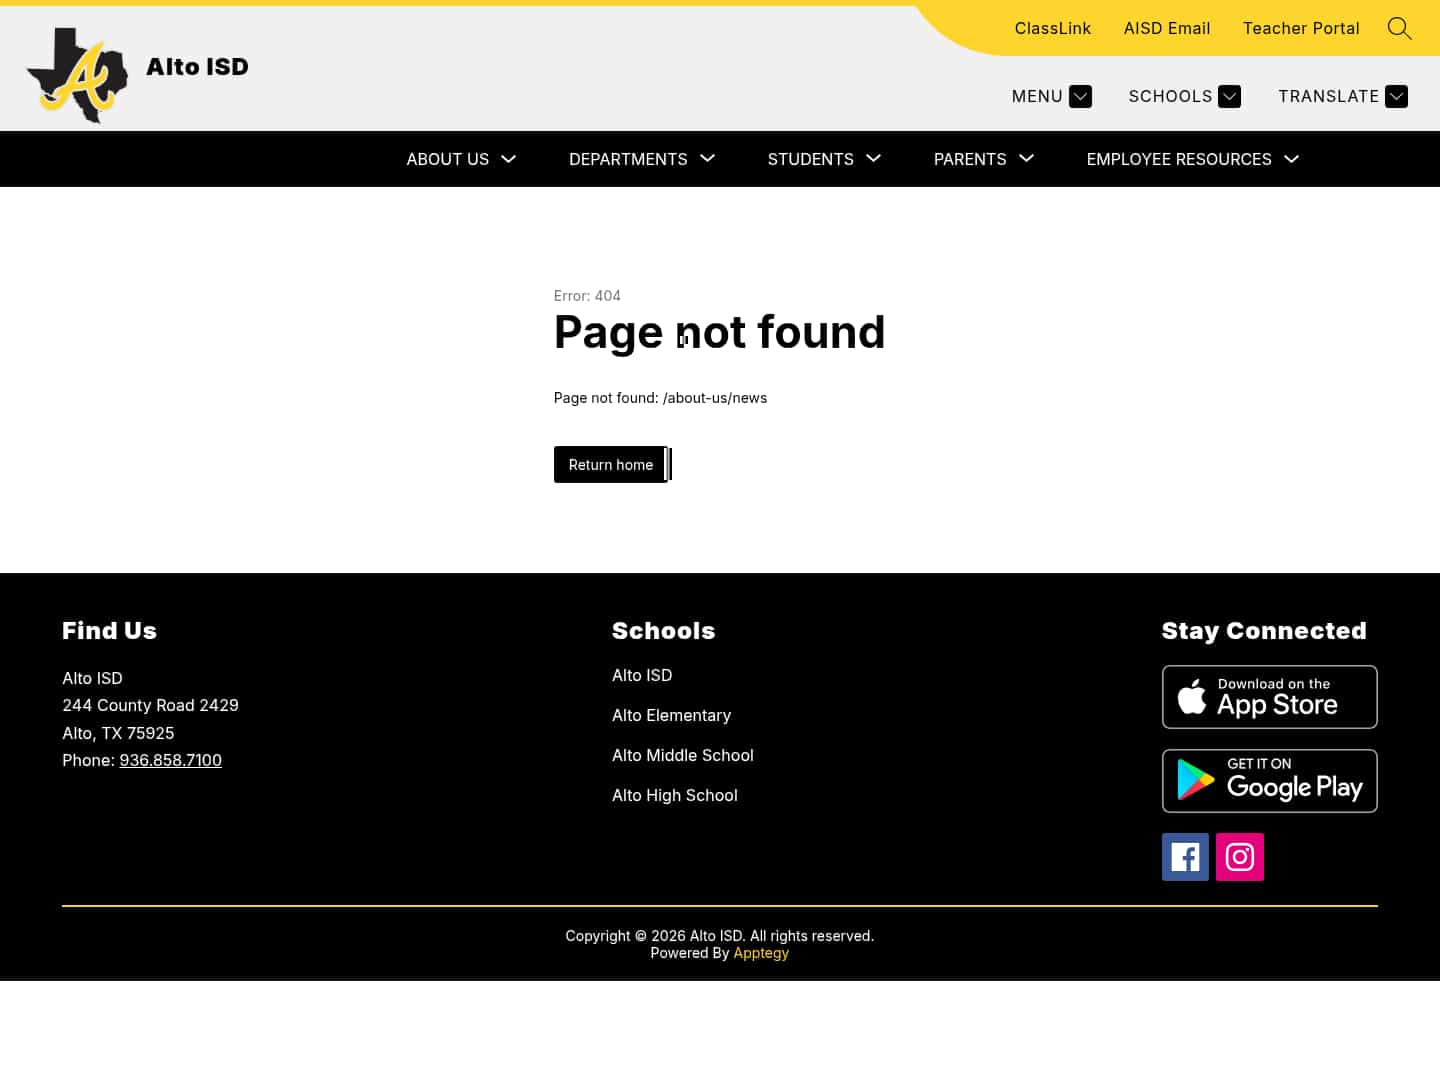The image size is (1440, 1080).
Task: Open the site search
Action: click(x=1399, y=28)
